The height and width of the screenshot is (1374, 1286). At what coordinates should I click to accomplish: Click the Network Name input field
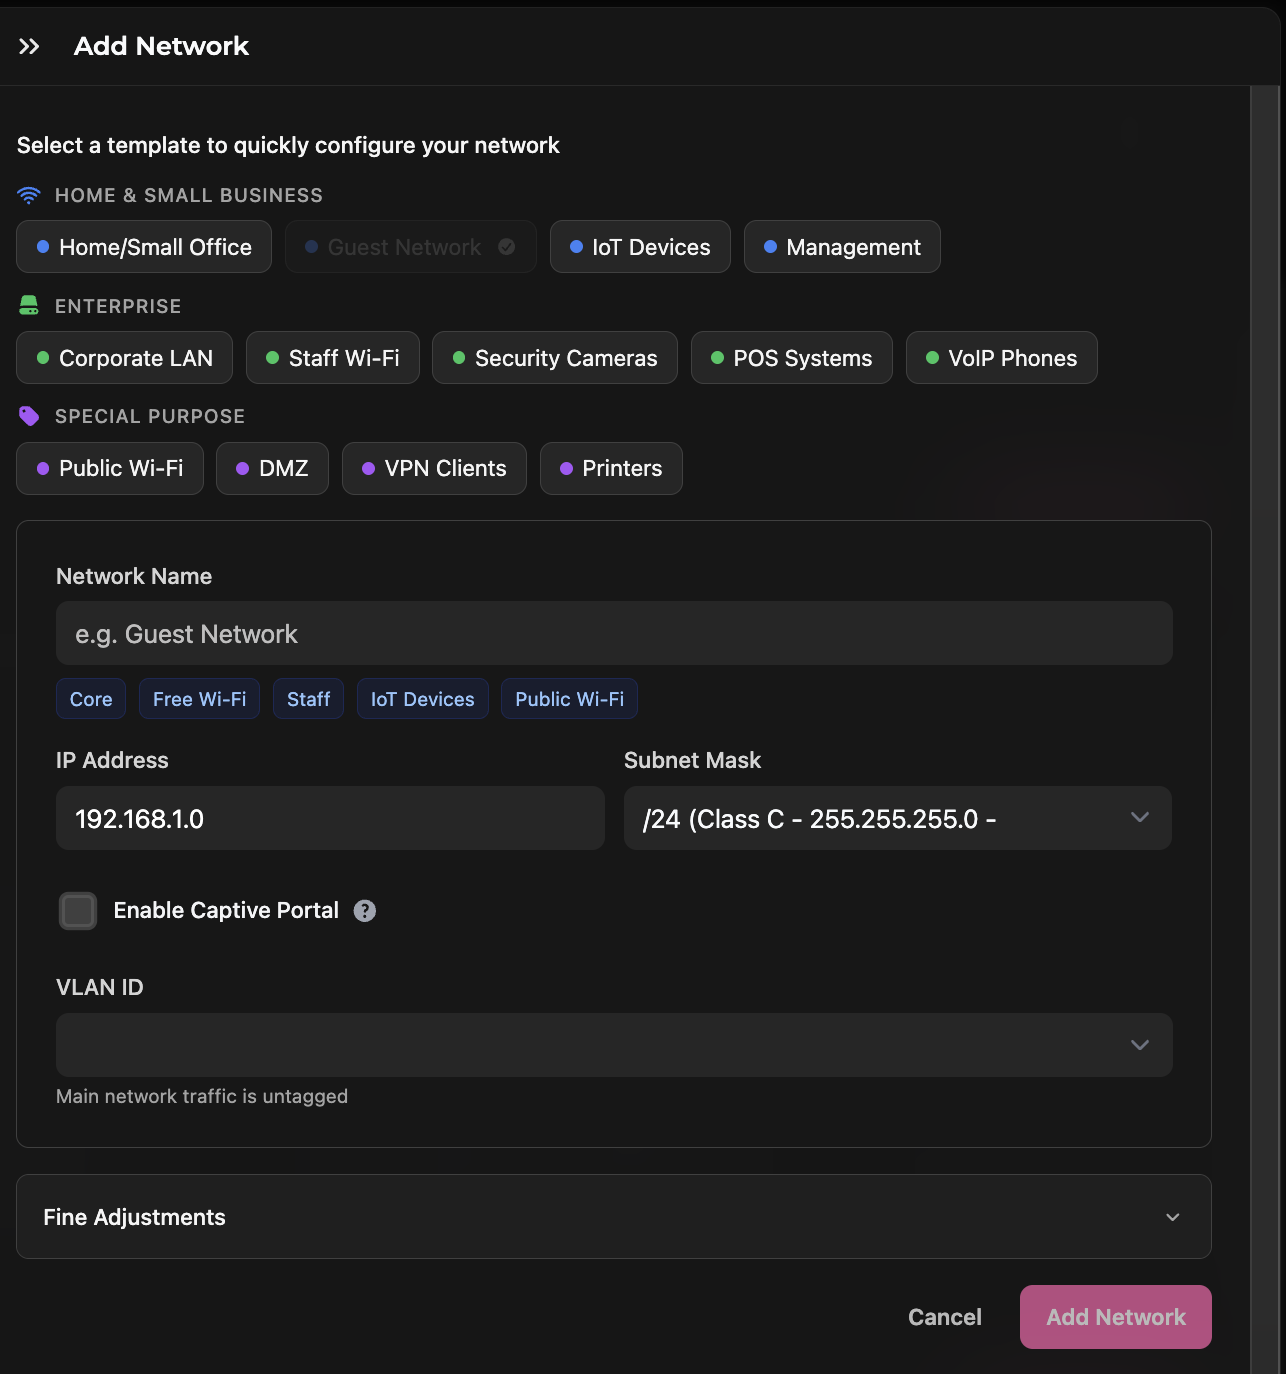point(613,634)
